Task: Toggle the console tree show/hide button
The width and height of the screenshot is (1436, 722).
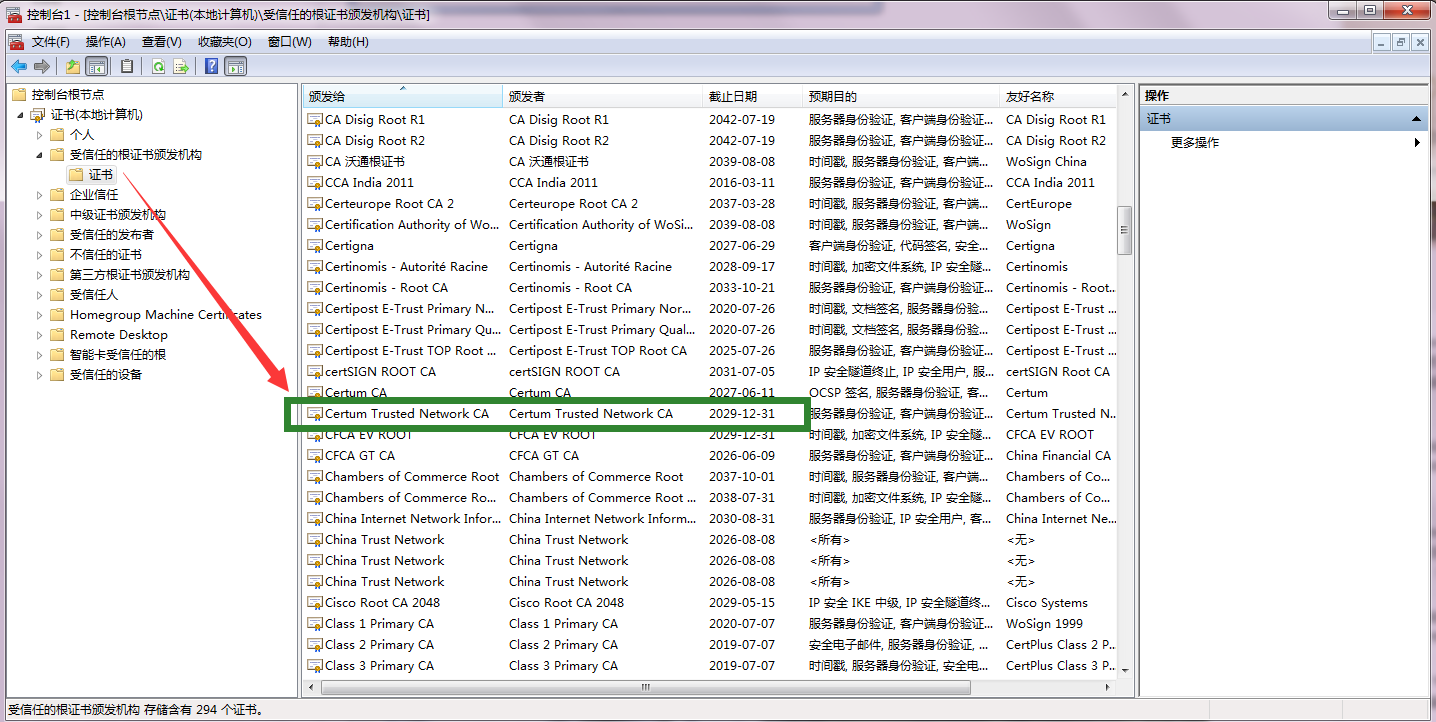Action: tap(97, 67)
